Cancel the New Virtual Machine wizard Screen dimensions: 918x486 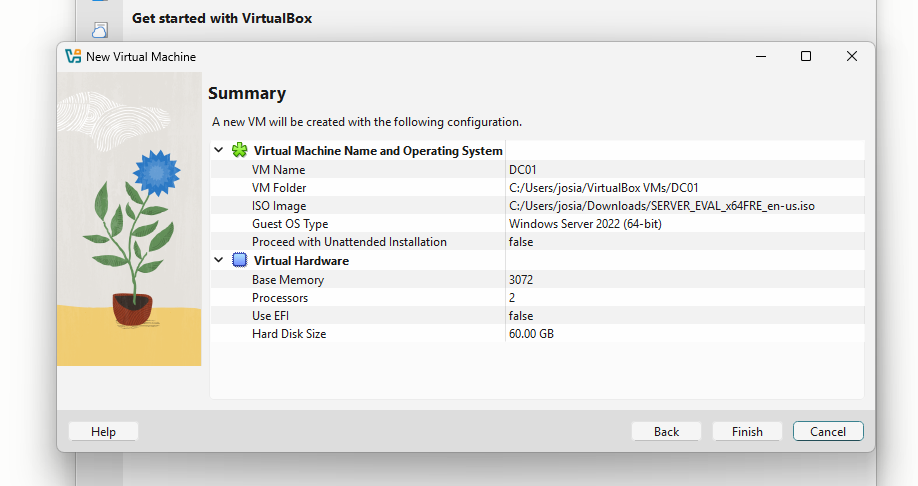[x=828, y=432]
